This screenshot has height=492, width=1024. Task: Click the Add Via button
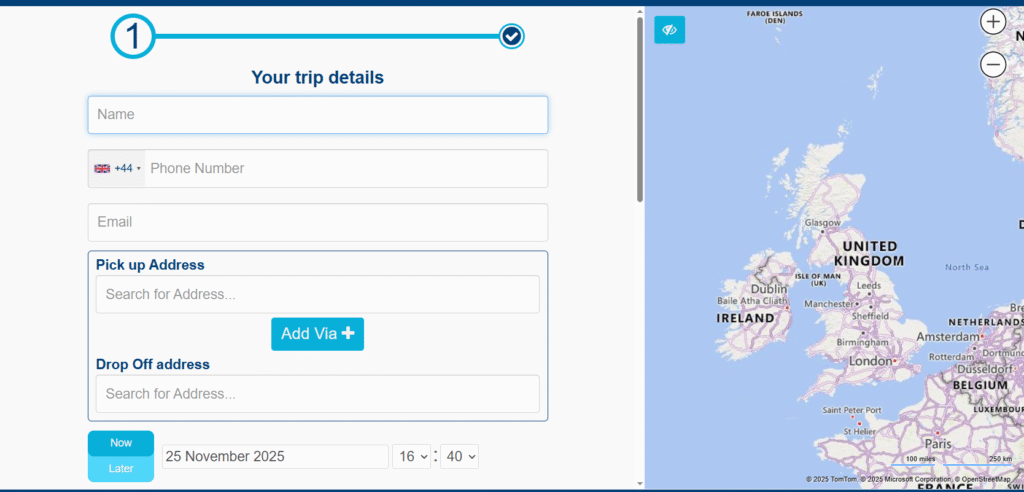tap(317, 334)
